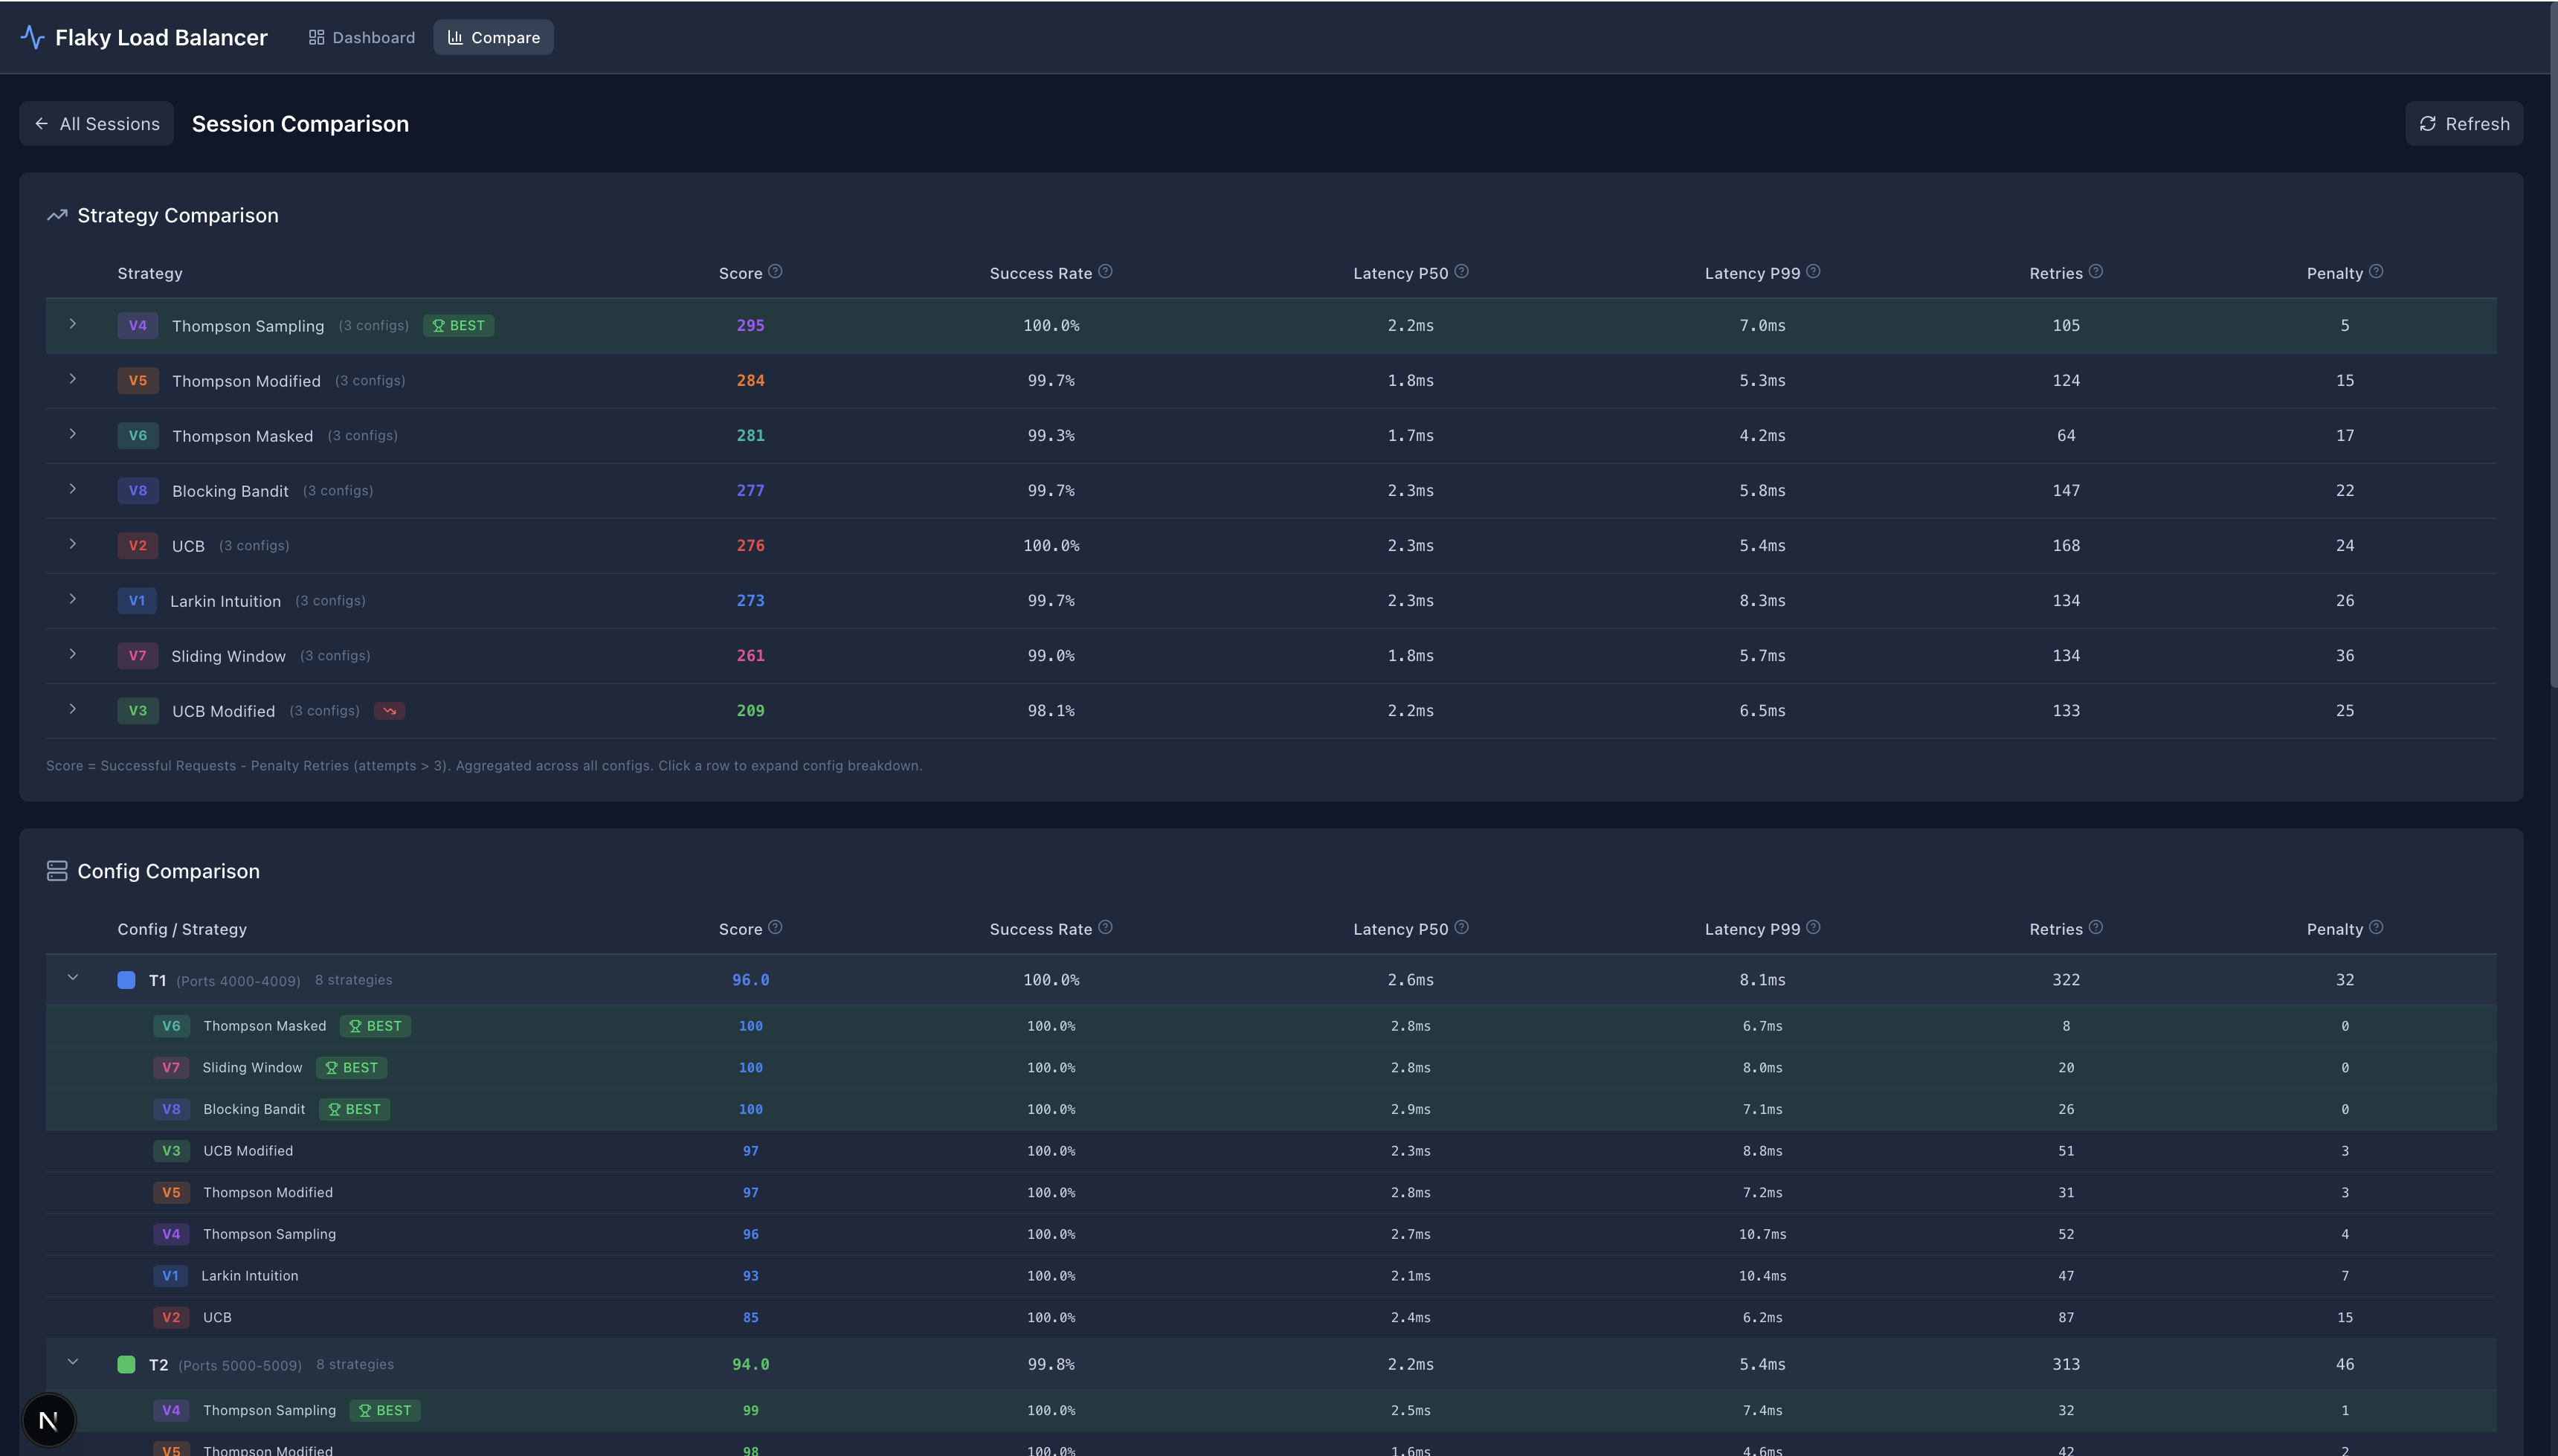Click the Sliding Window V7 strategy row
Screen dimensions: 2558x1456
click(x=228, y=656)
